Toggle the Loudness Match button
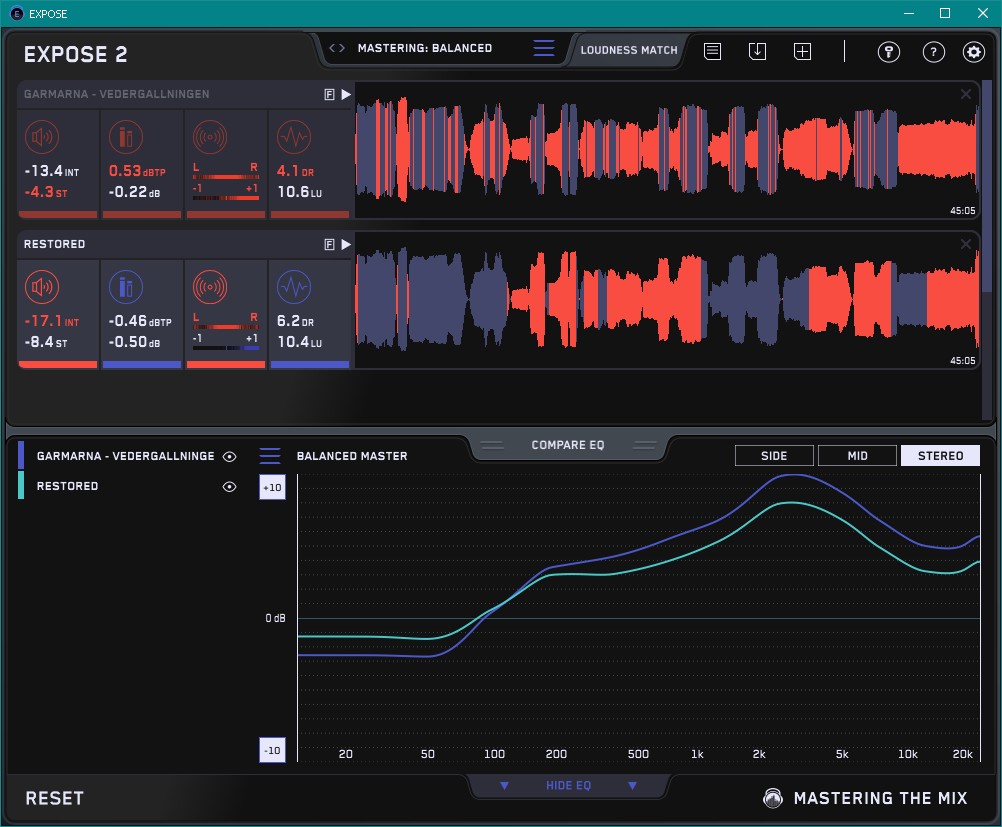 click(x=628, y=49)
